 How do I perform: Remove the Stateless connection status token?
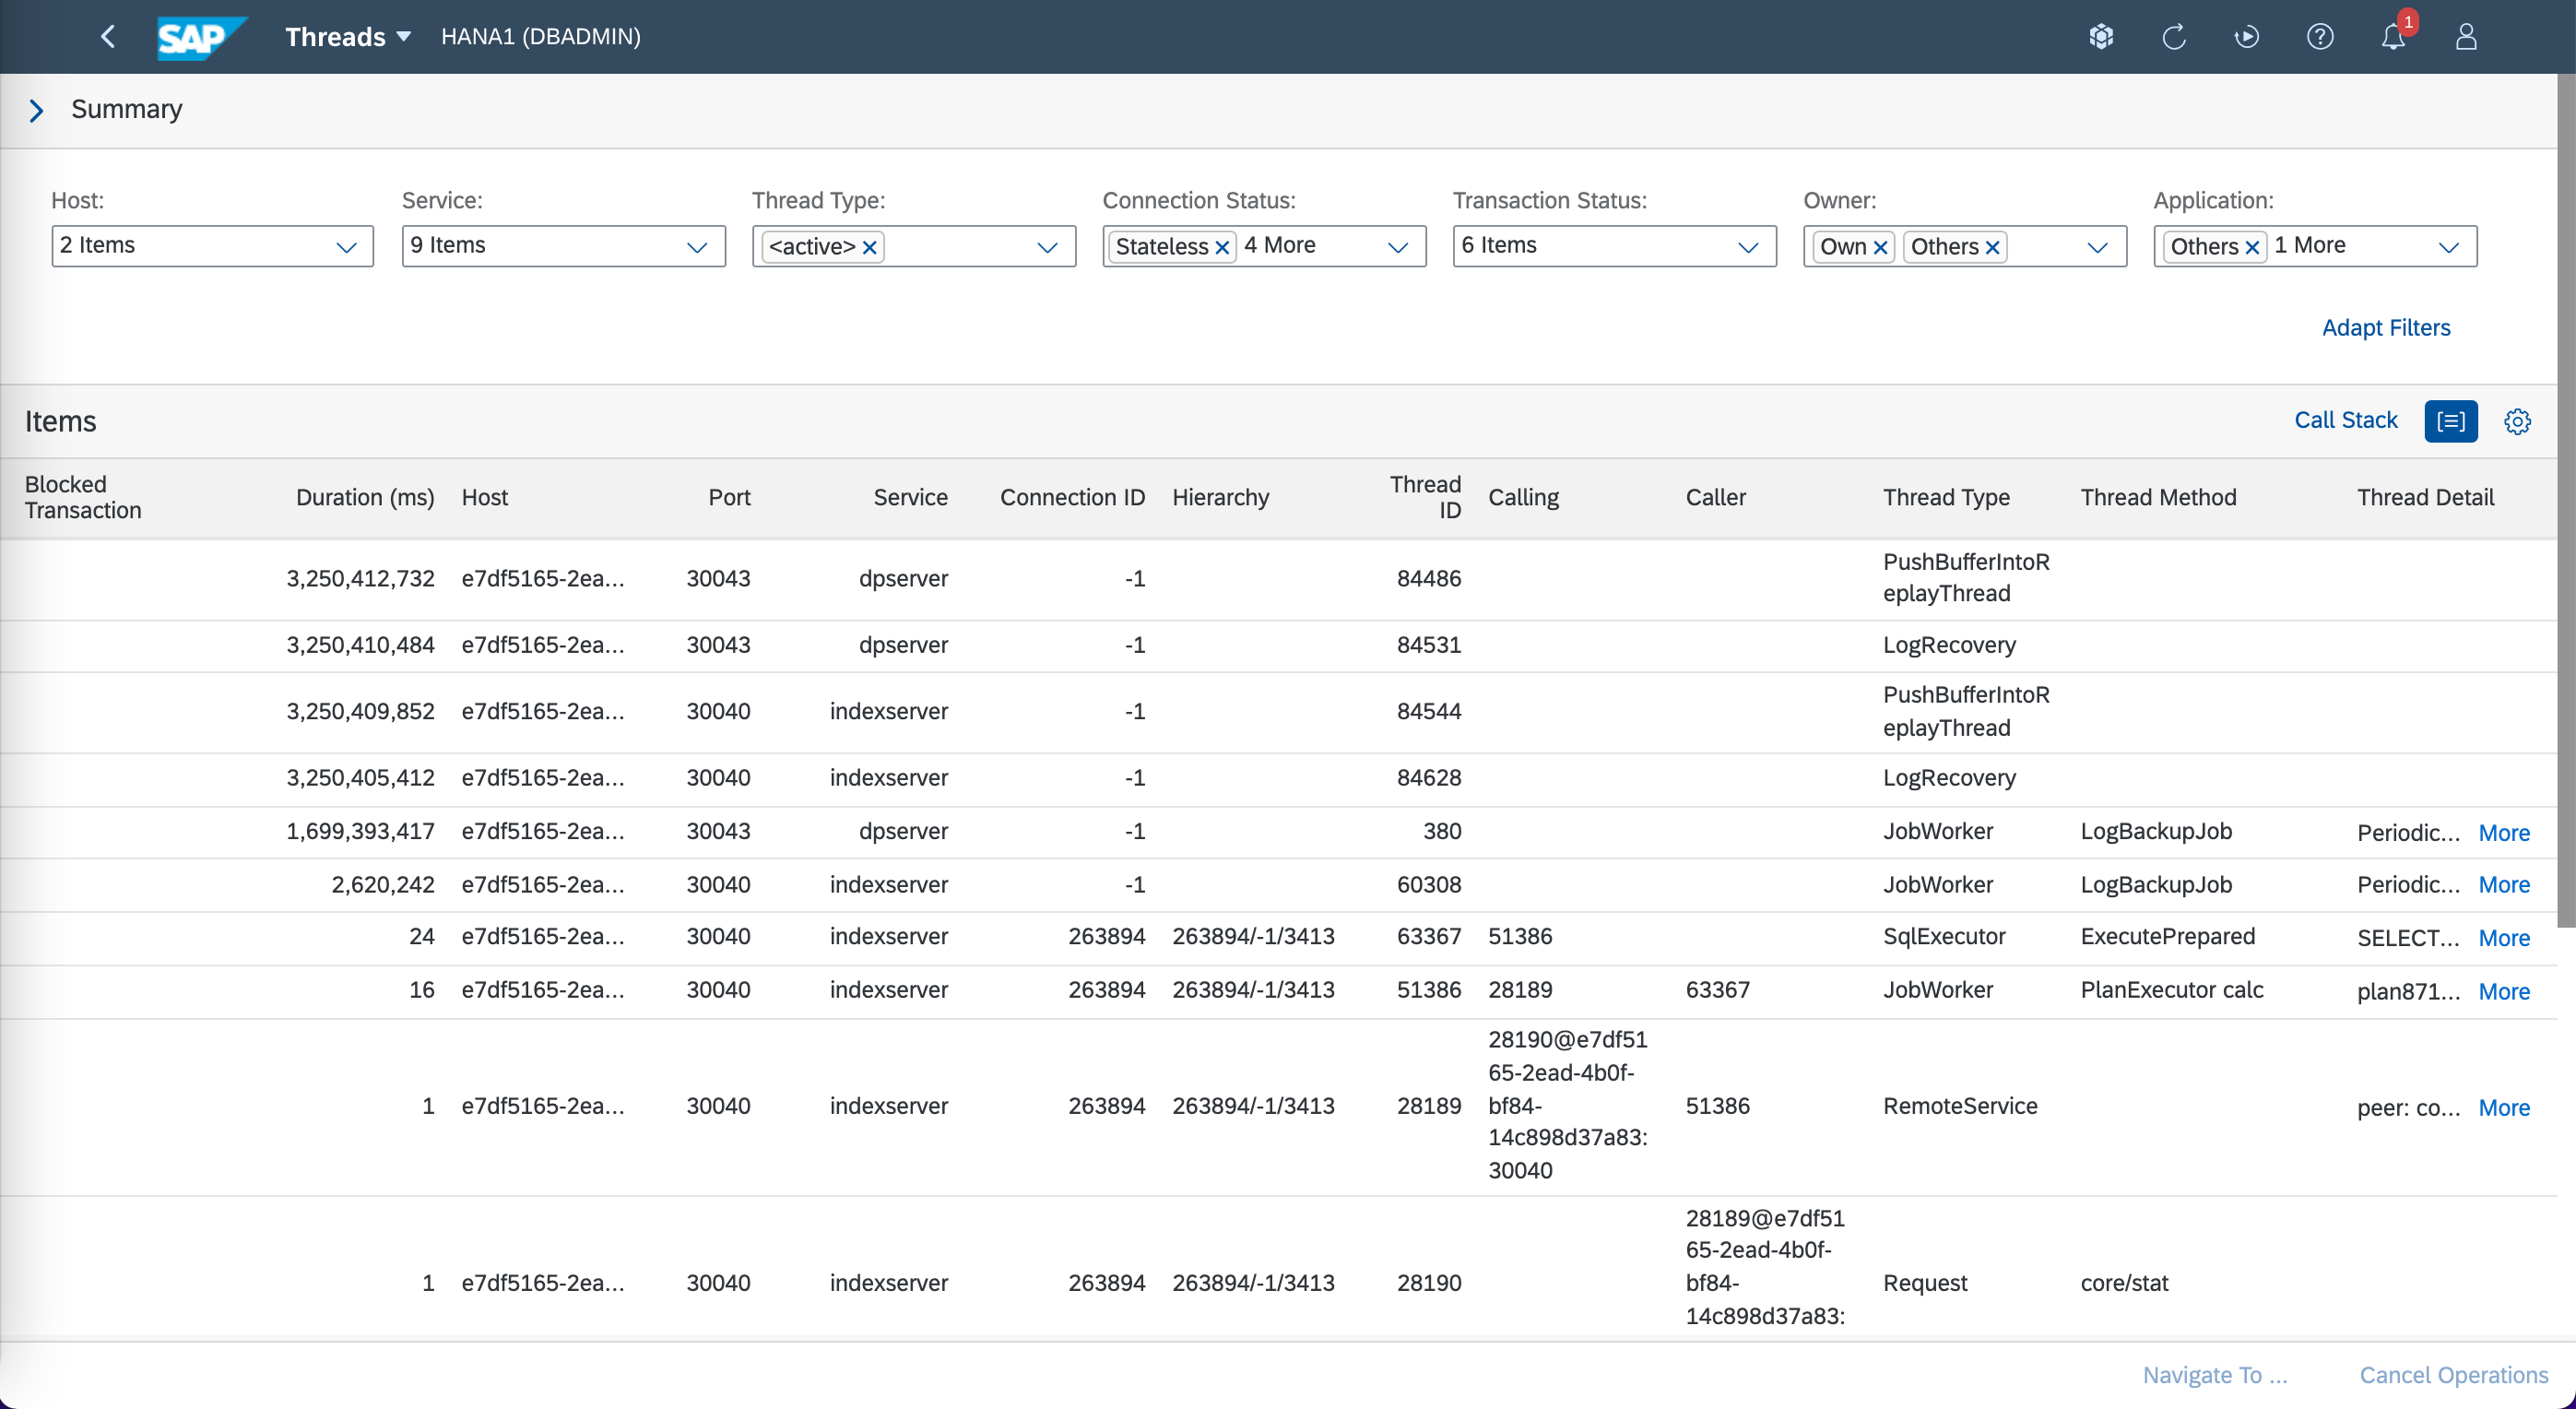click(x=1222, y=247)
